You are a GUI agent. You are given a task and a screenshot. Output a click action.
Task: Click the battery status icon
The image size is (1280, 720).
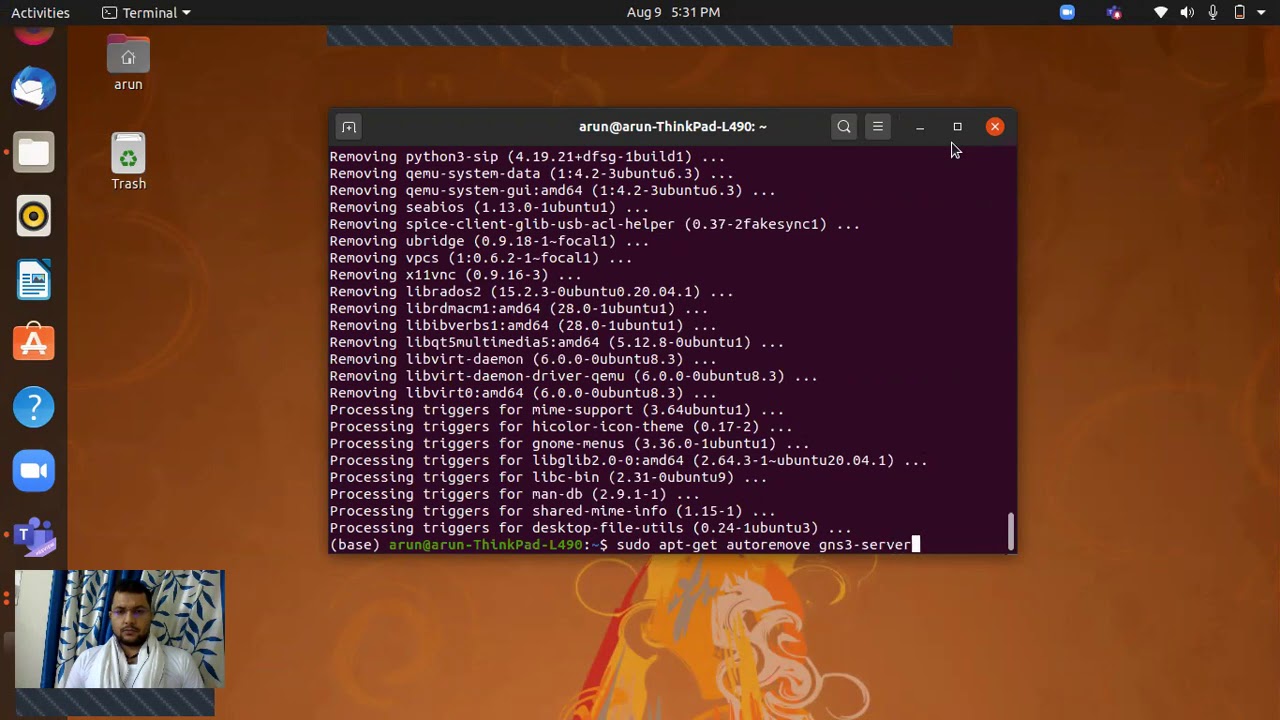[1240, 13]
